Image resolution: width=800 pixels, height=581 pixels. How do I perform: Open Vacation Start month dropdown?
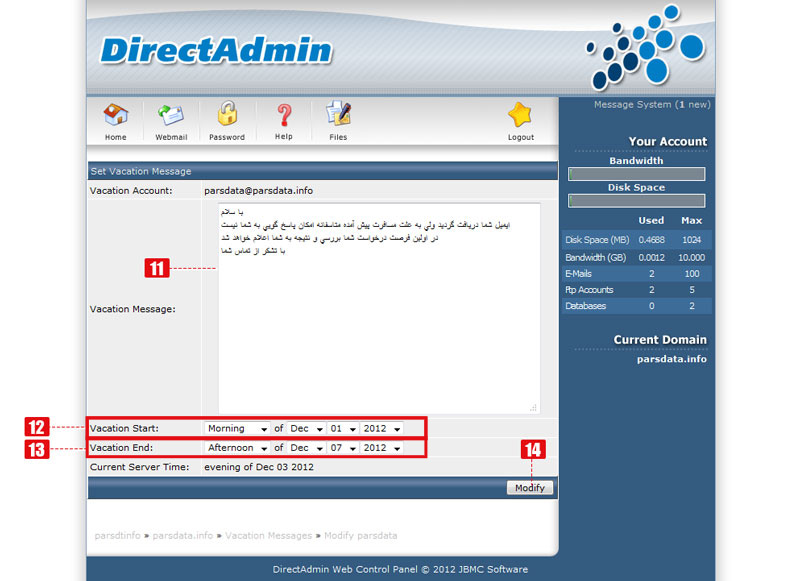point(306,428)
